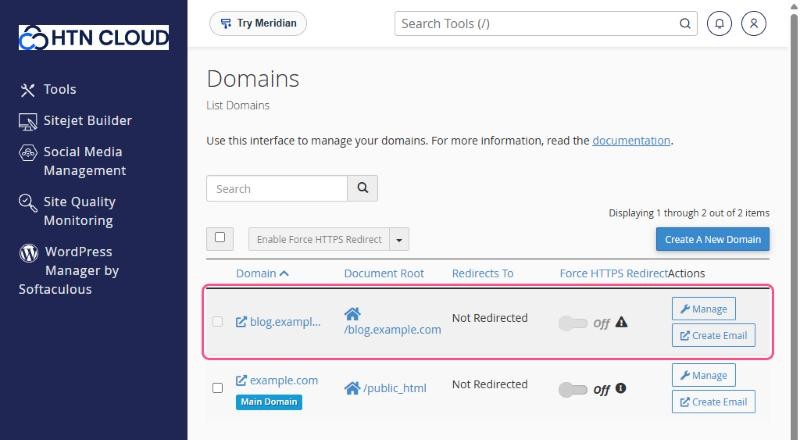Open WordPress Manager by Softaculous

(x=69, y=270)
